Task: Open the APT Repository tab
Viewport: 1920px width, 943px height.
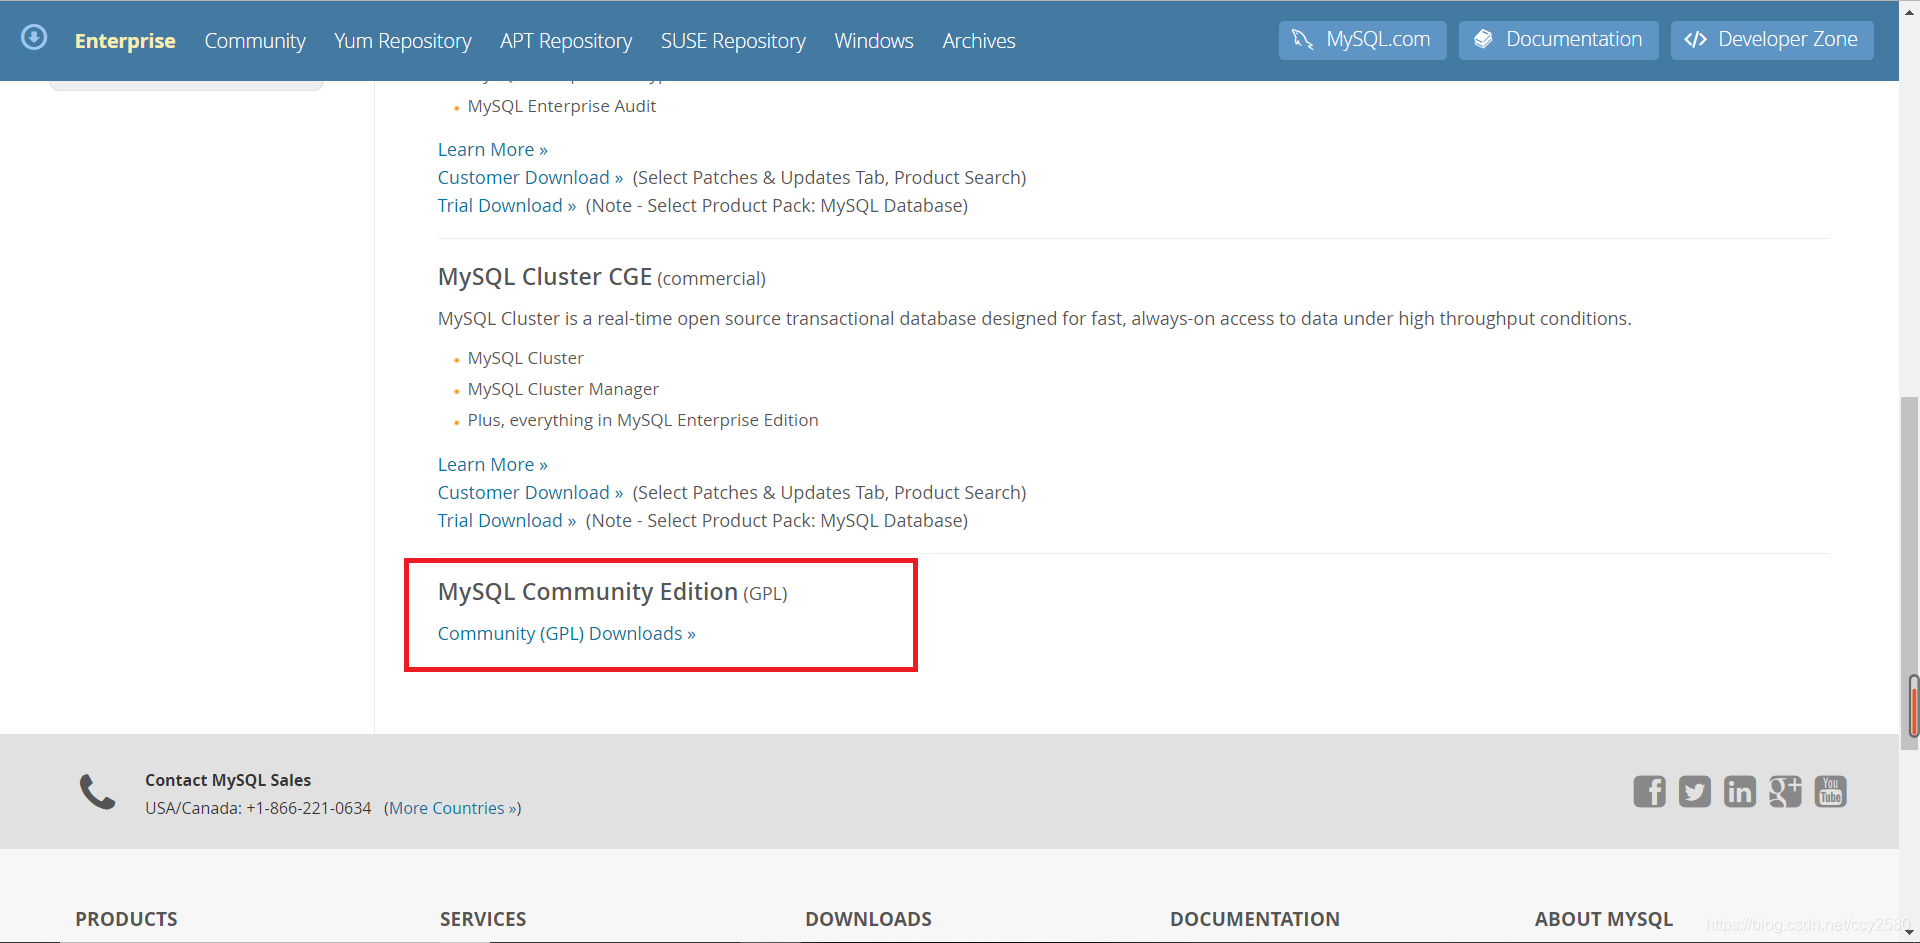Action: tap(566, 41)
